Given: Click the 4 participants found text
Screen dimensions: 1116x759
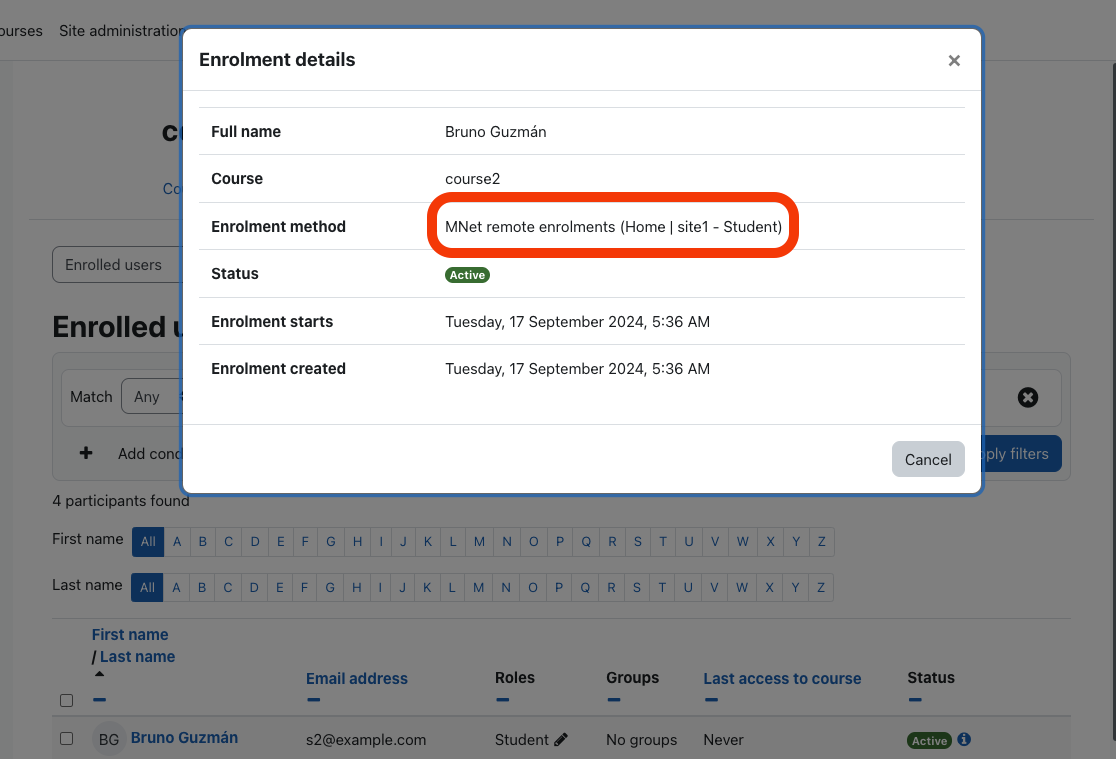Looking at the screenshot, I should (x=121, y=501).
